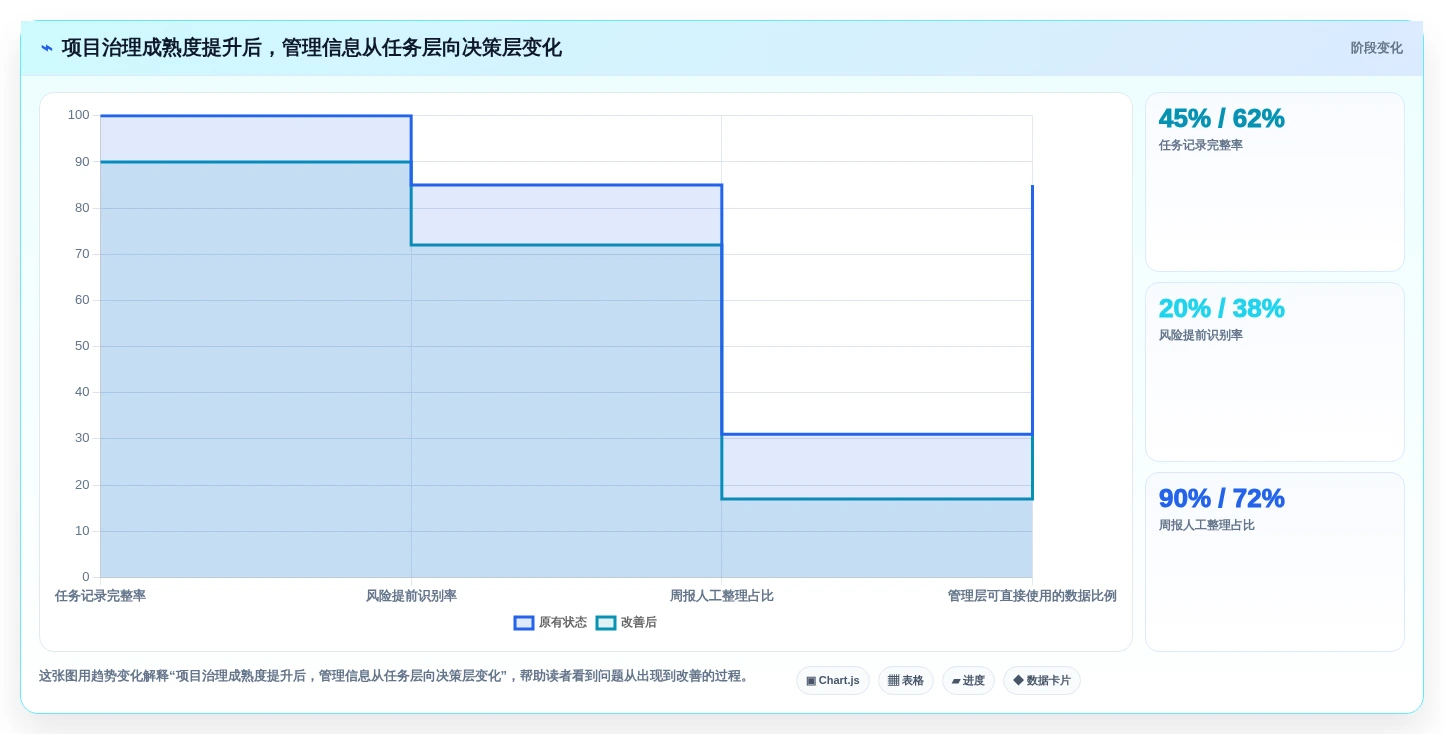Viewport: 1444px width, 734px height.
Task: Click the x-axis label 管理层可直接使用的数据比例
Action: coord(1032,596)
